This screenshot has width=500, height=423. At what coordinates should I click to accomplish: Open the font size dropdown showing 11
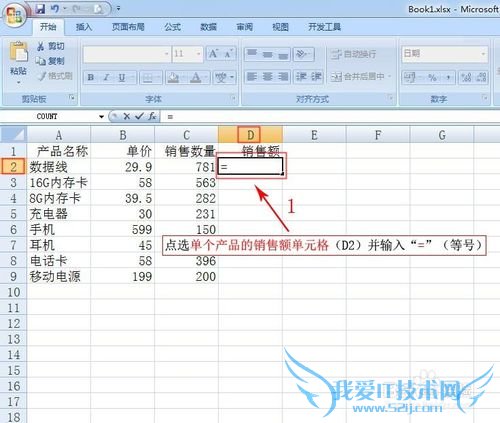point(198,54)
